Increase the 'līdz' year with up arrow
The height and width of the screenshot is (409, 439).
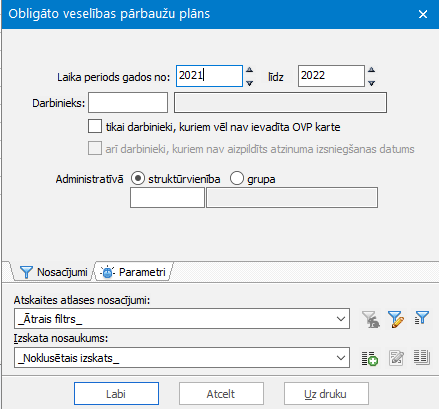371,70
